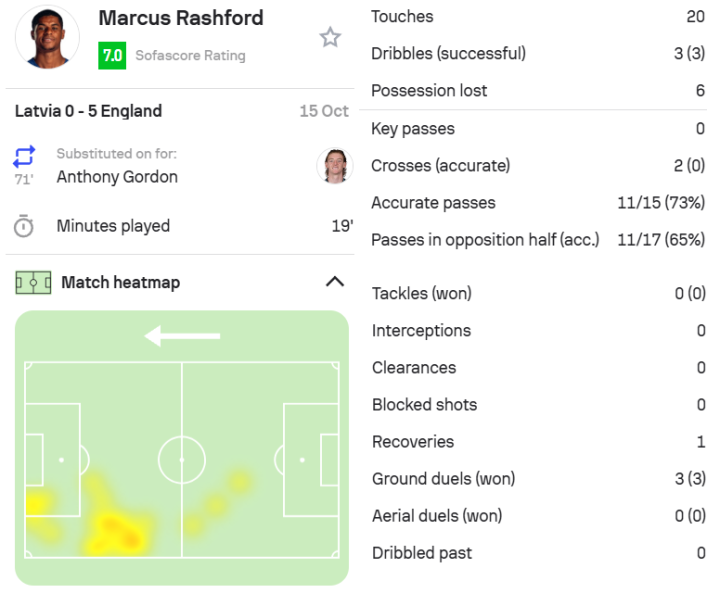Viewport: 720px width, 593px height.
Task: Click the center circle on the pitch
Action: click(182, 461)
